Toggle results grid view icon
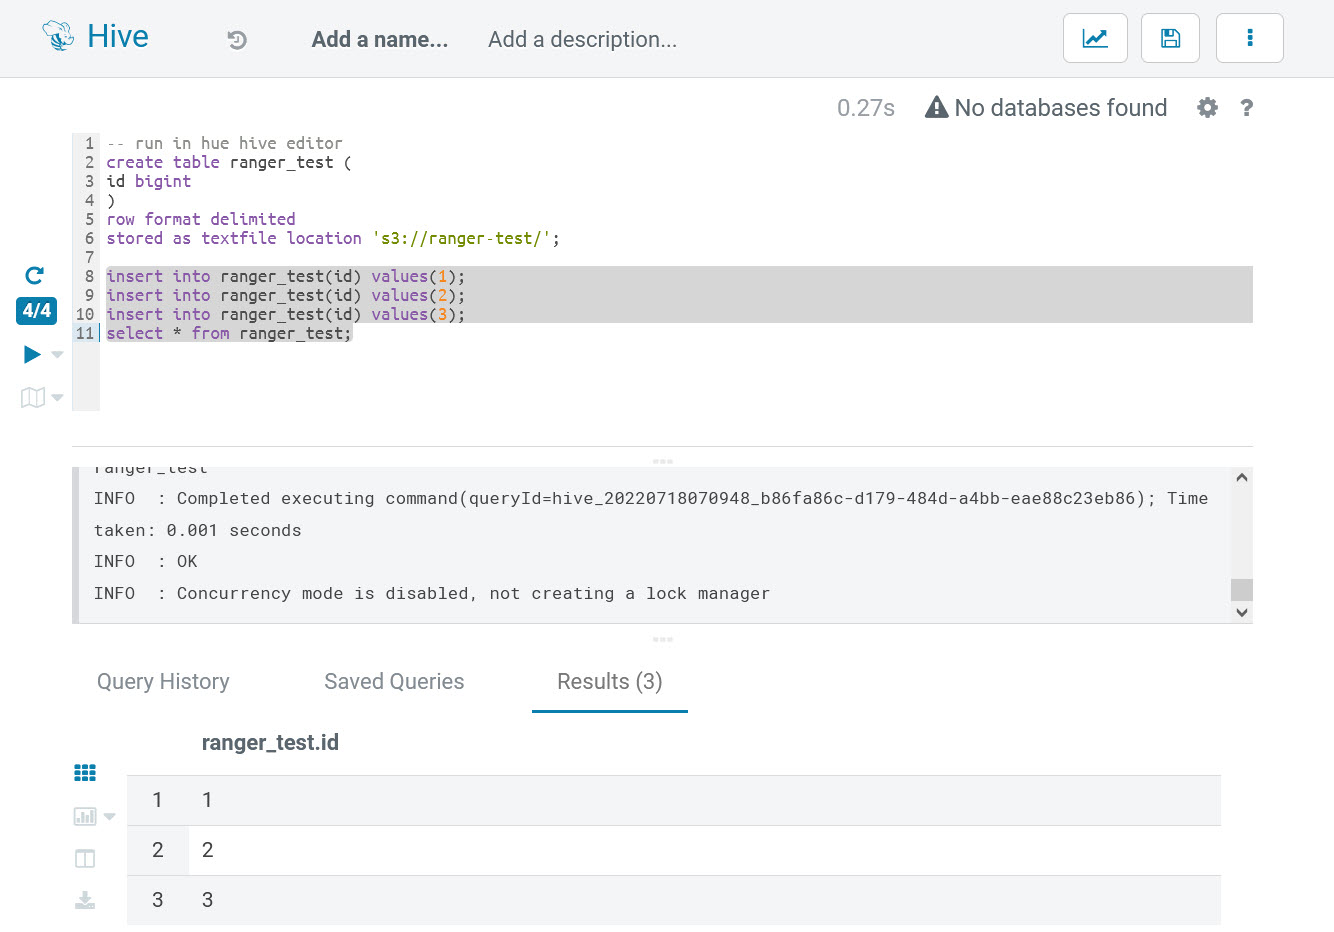 click(85, 773)
